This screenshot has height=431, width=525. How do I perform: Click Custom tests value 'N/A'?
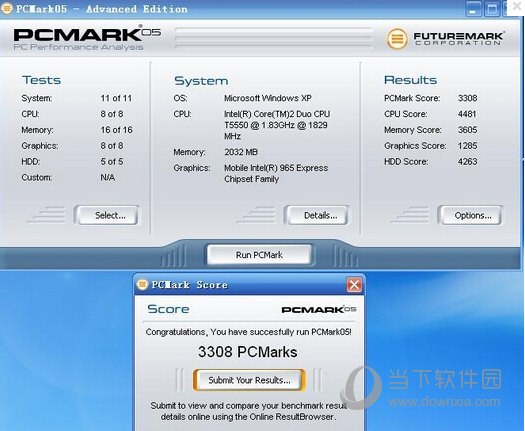107,177
